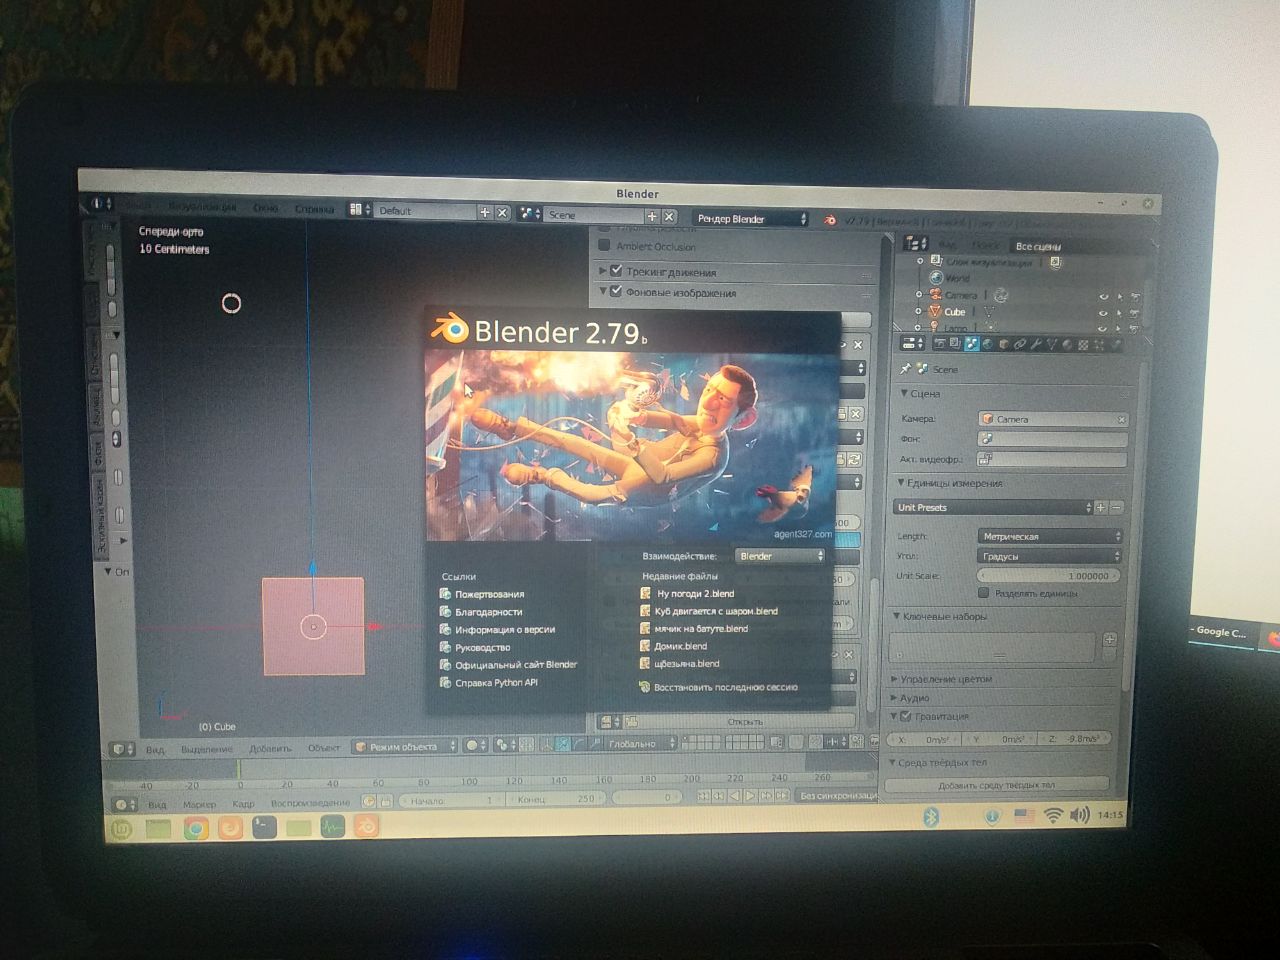Toggle Cube visibility eye in outliner
This screenshot has height=960, width=1280.
(x=1103, y=313)
